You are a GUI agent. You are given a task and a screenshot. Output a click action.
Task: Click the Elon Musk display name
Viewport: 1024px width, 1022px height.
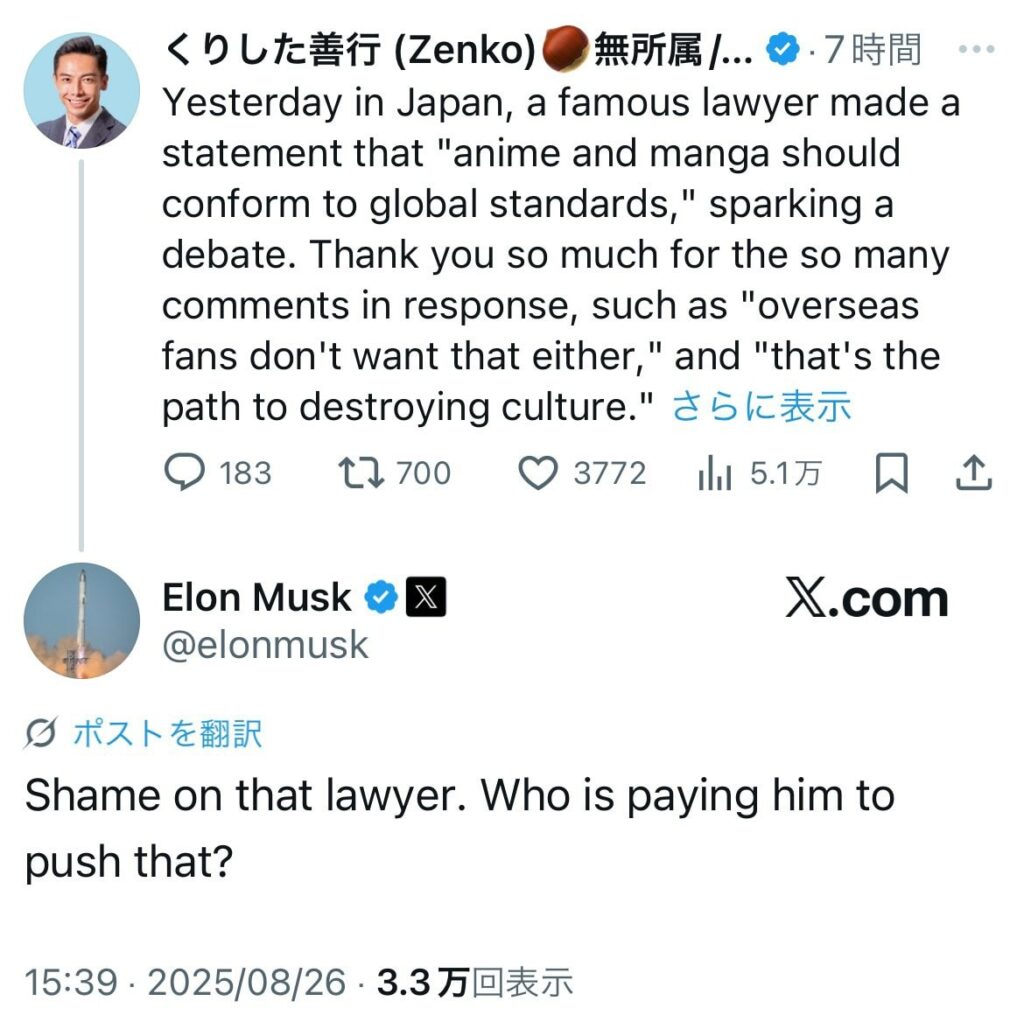257,597
